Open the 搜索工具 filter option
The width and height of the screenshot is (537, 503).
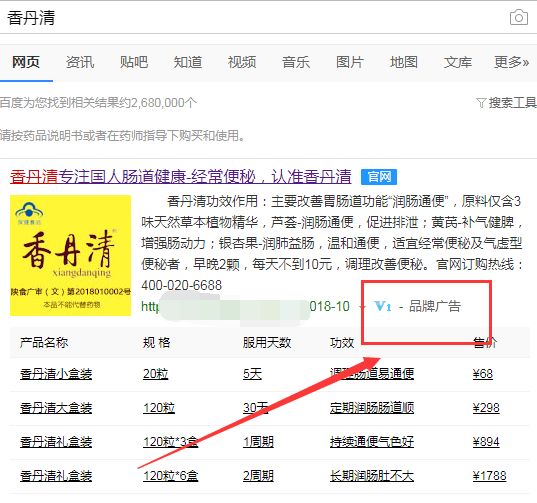pyautogui.click(x=506, y=102)
